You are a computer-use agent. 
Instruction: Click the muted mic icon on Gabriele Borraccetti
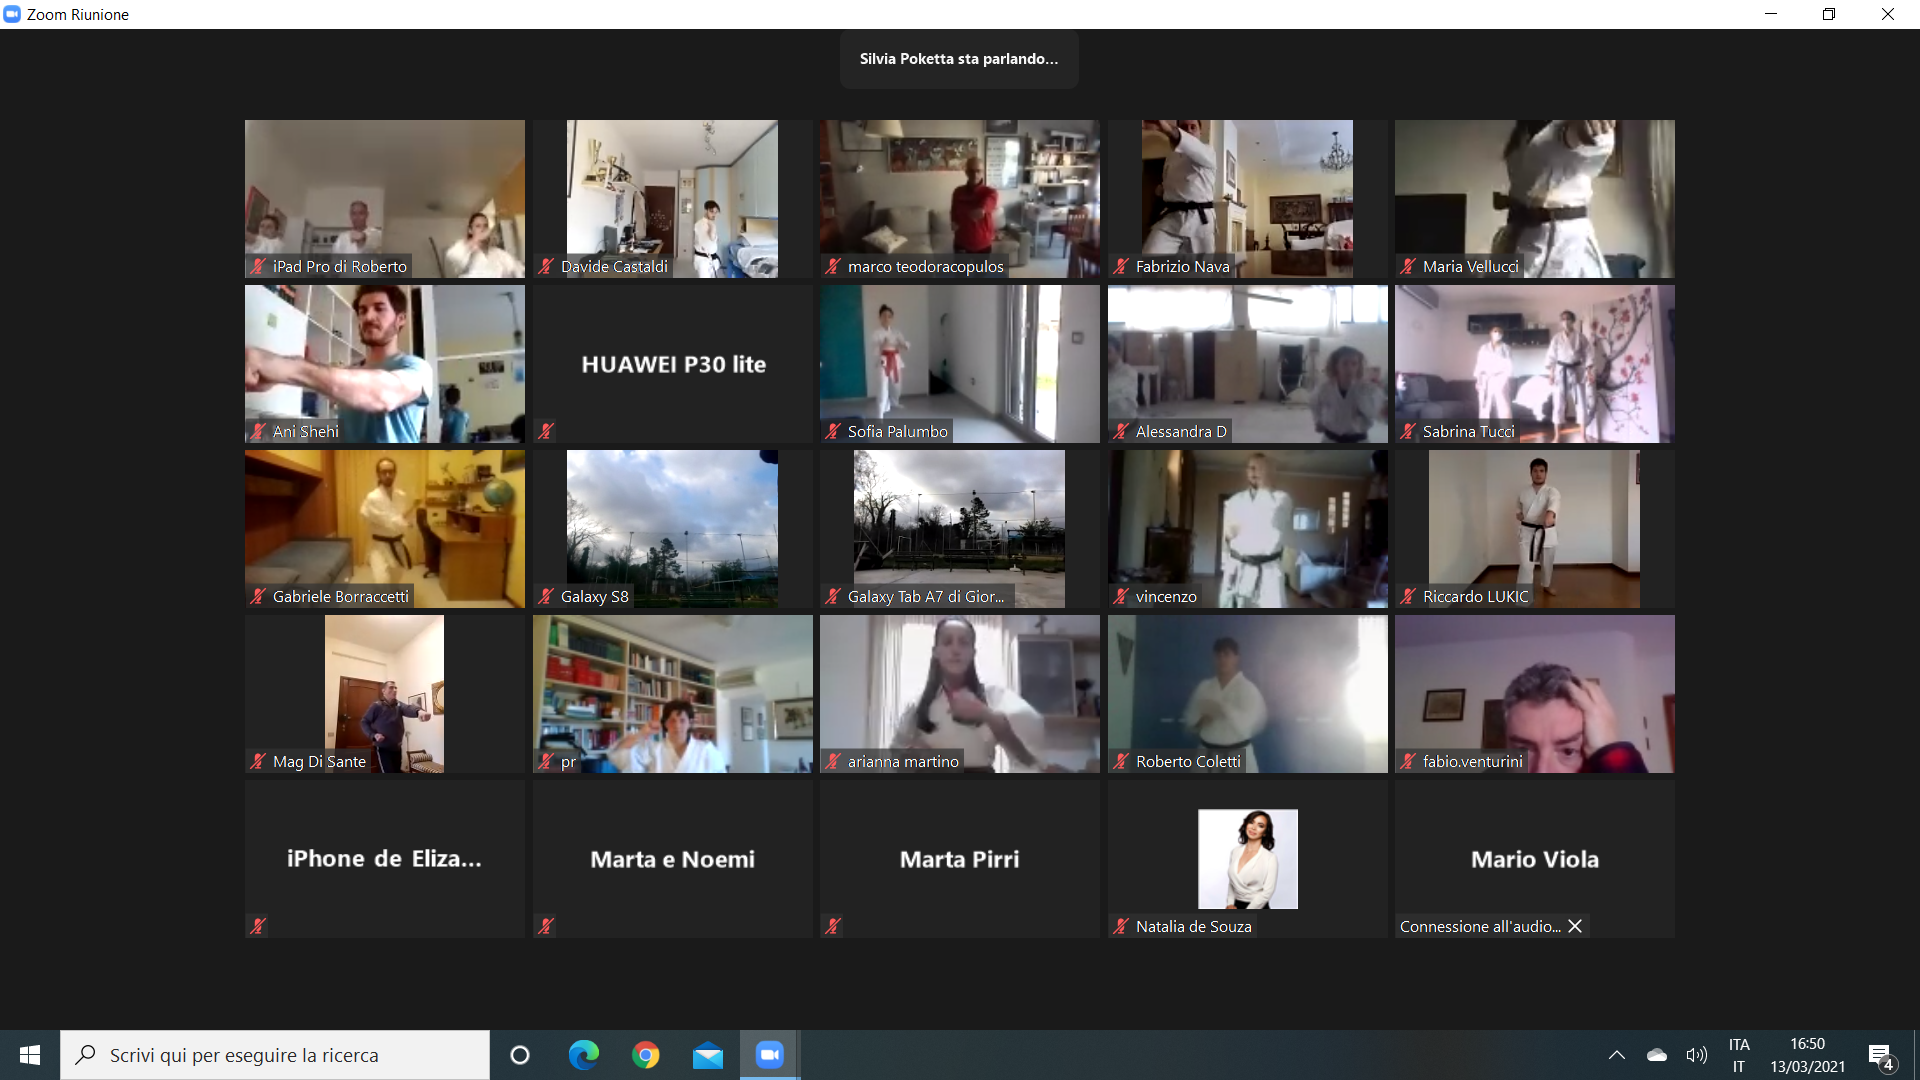pos(258,596)
